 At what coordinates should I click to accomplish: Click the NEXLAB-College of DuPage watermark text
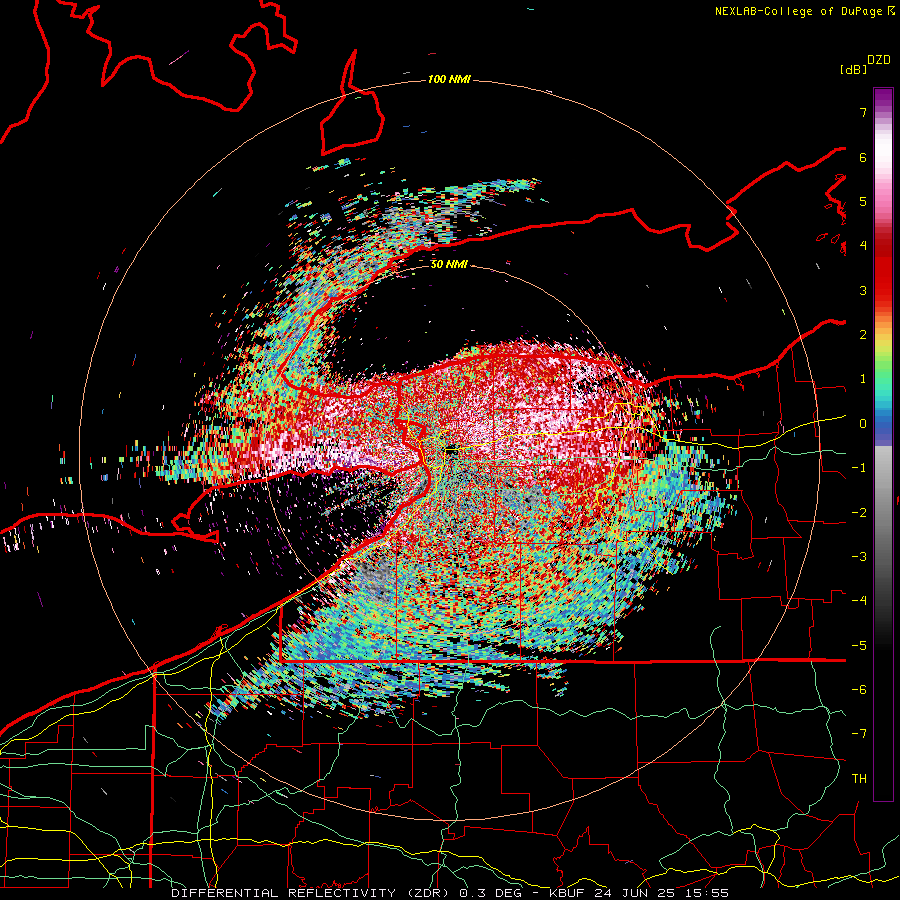pos(799,11)
